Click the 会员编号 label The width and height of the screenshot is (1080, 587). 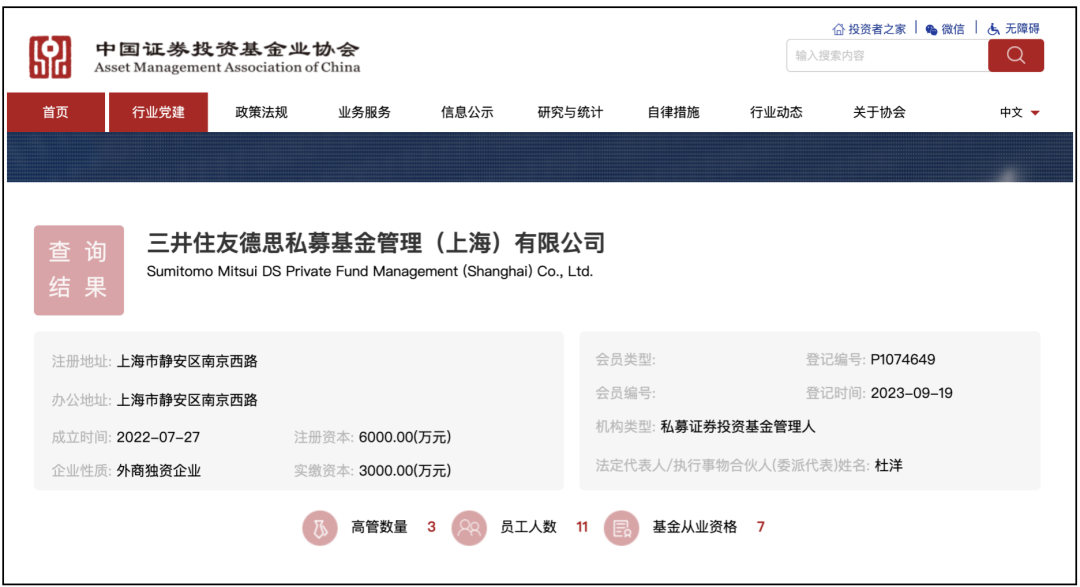(x=625, y=393)
